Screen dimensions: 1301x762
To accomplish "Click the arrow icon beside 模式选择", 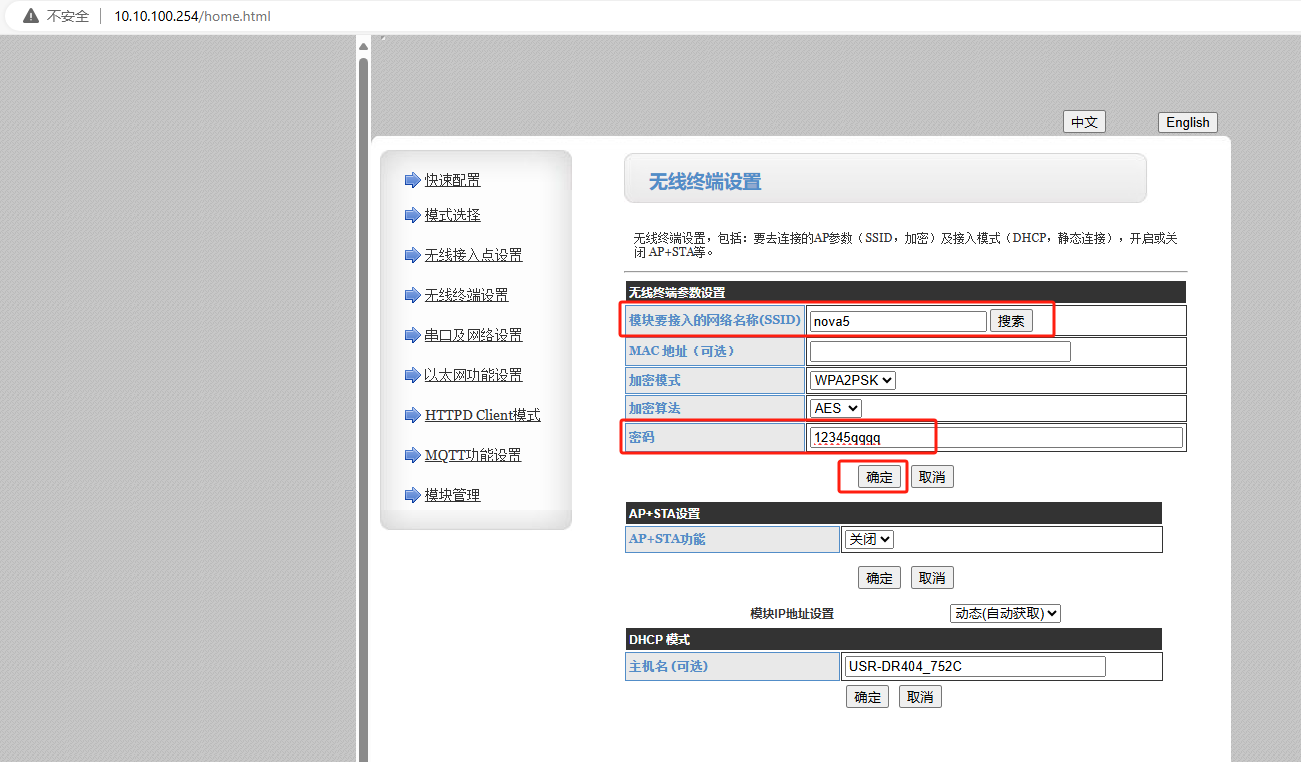I will coord(412,215).
